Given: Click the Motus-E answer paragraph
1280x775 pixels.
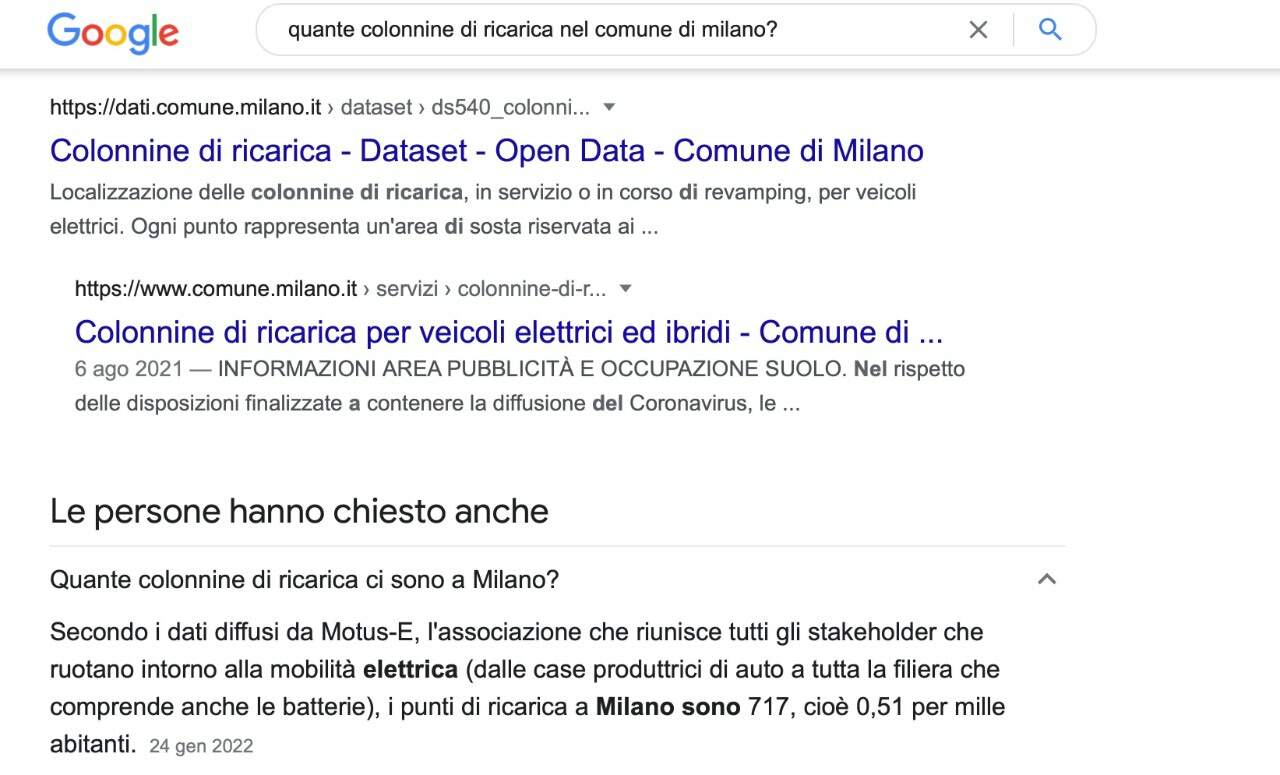Looking at the screenshot, I should [527, 688].
